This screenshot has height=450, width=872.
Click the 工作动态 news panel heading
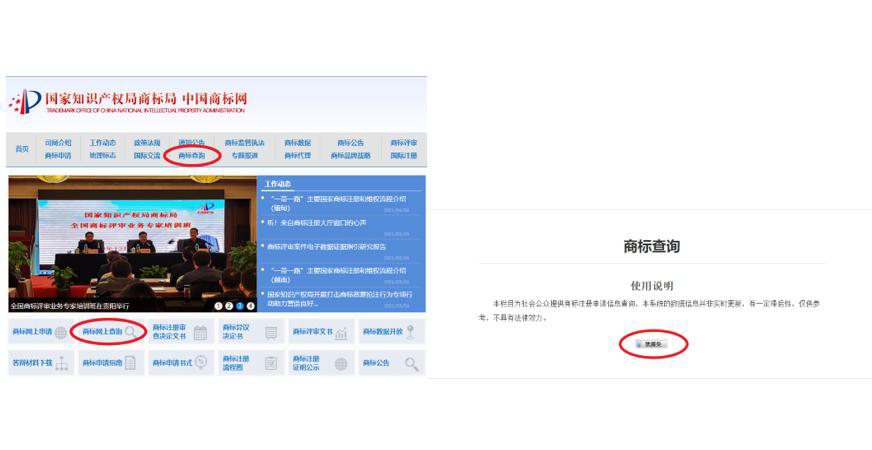pyautogui.click(x=278, y=184)
